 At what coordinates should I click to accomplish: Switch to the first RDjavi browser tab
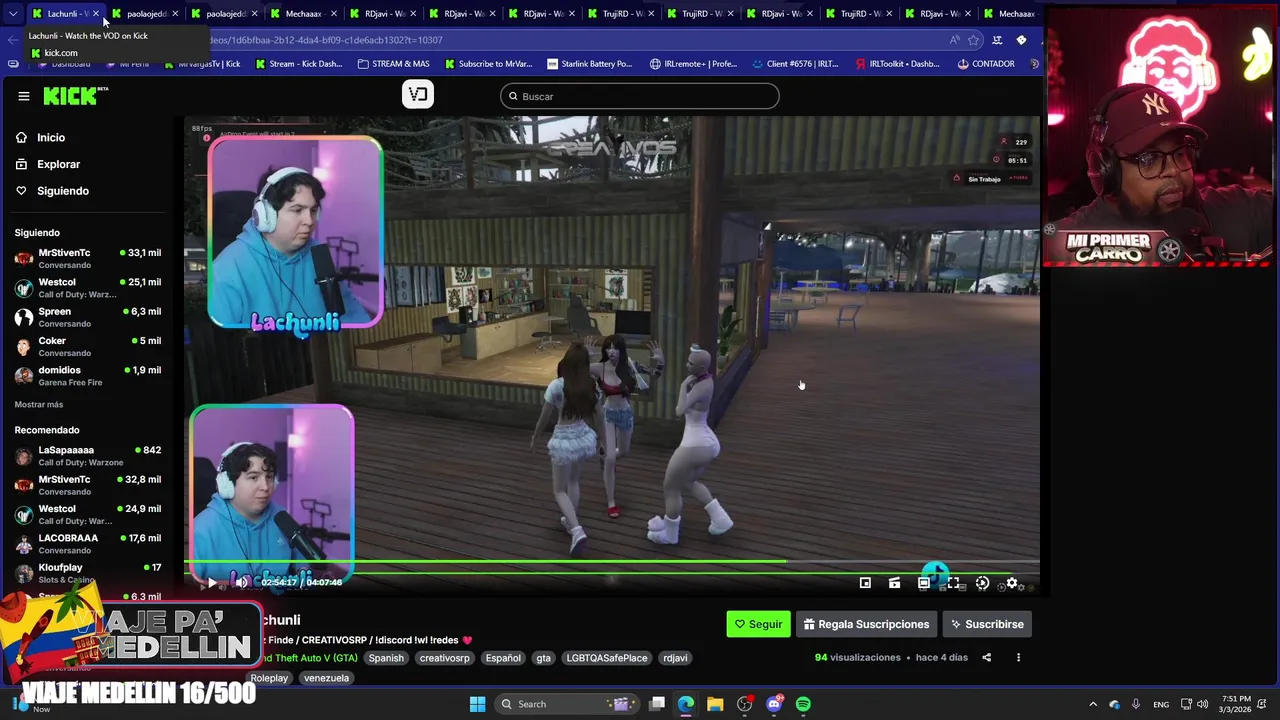(x=384, y=14)
